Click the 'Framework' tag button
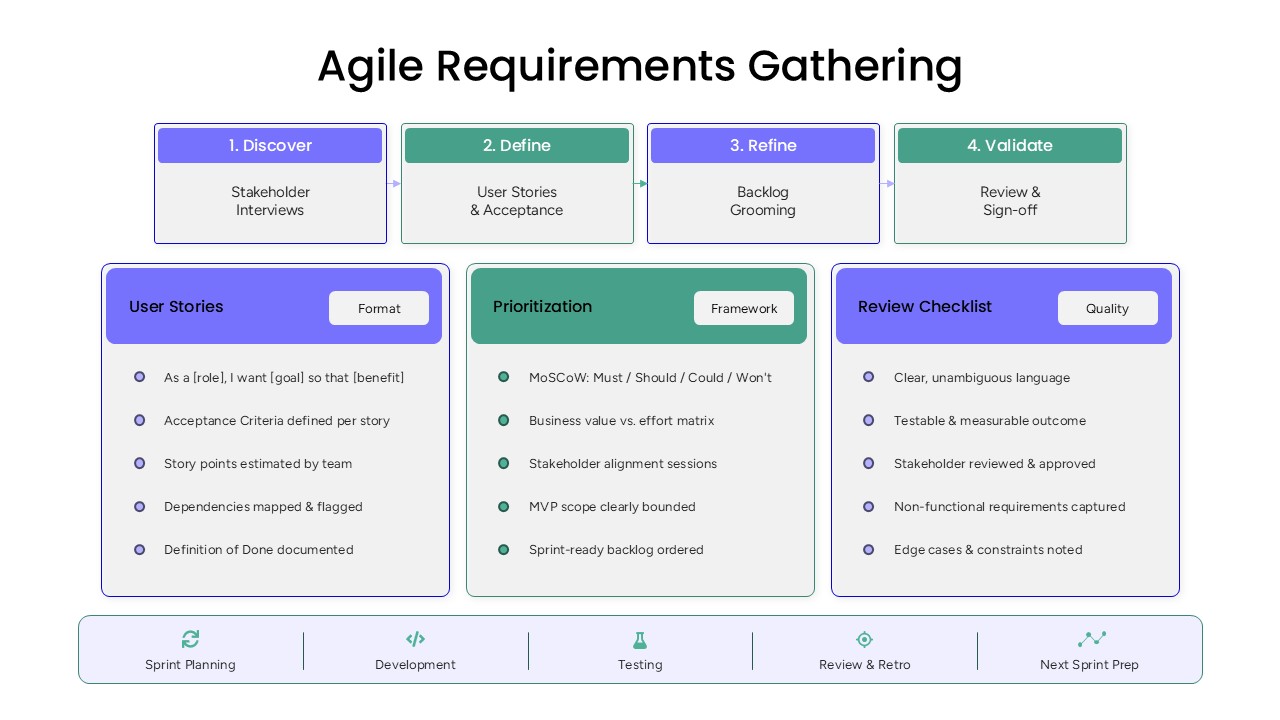1280x720 pixels. tap(744, 308)
